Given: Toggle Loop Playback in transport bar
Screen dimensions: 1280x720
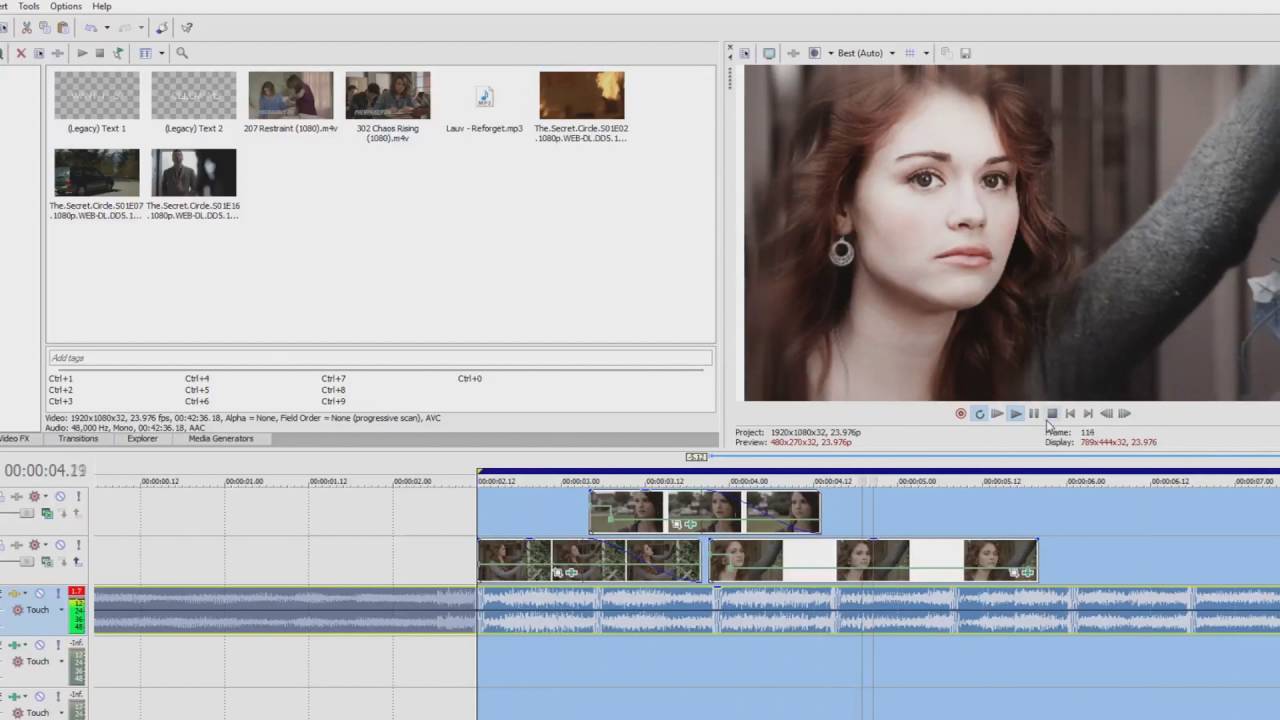Looking at the screenshot, I should pos(979,413).
